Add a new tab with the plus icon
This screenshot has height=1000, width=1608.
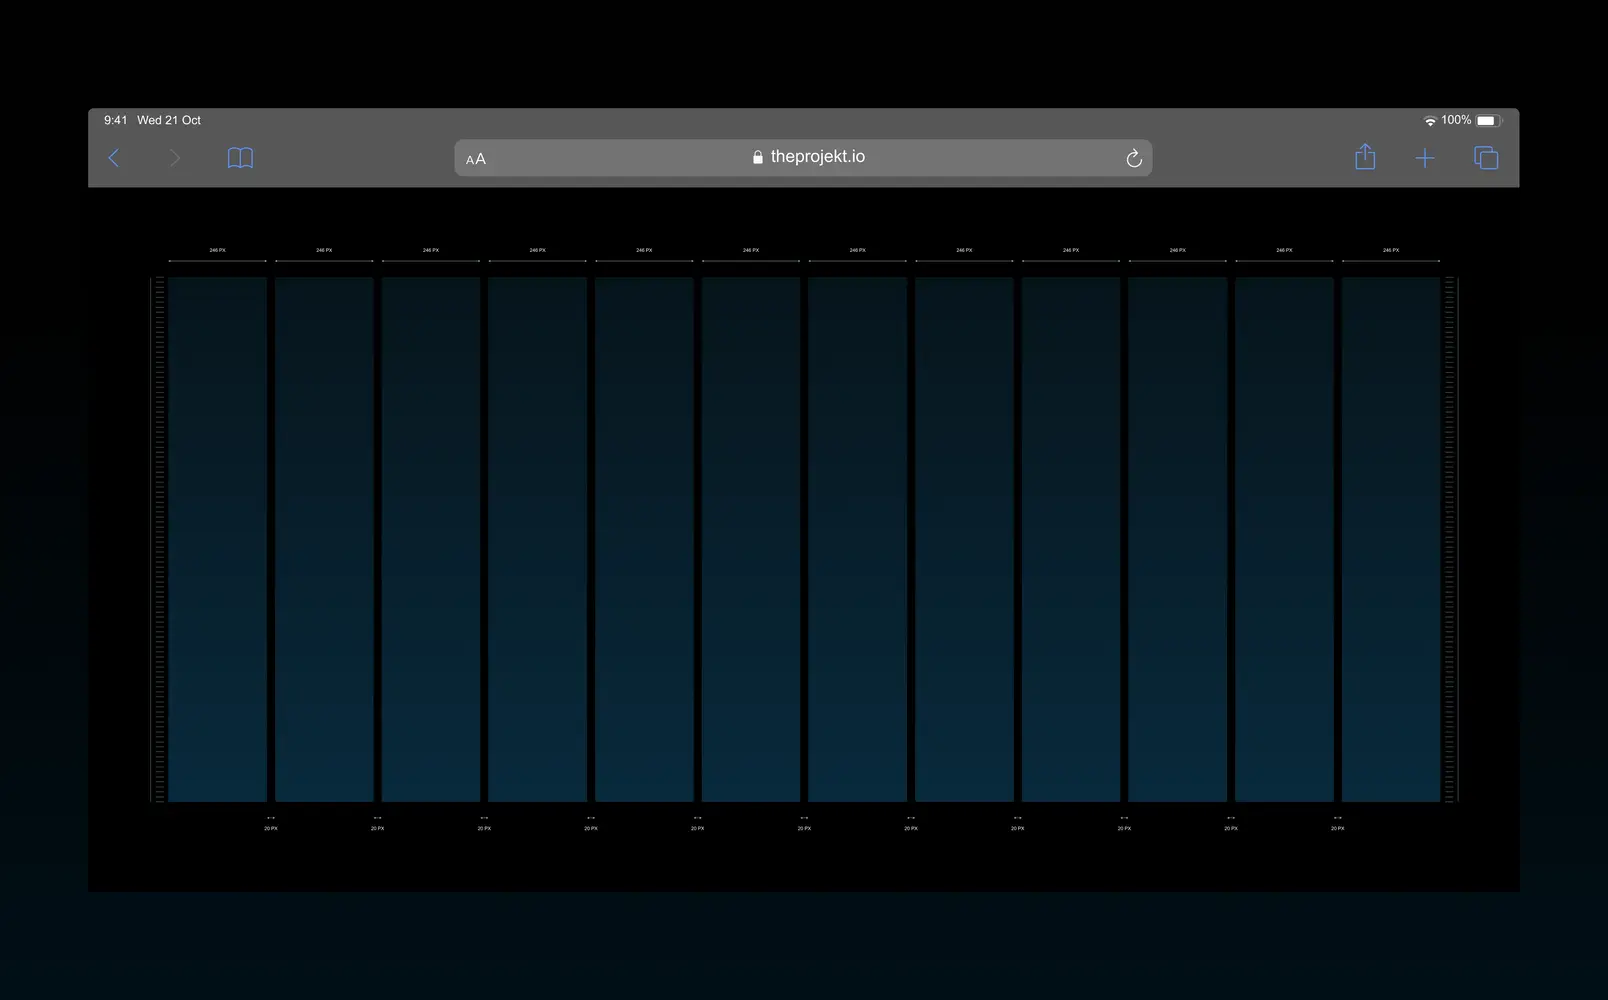coord(1425,158)
